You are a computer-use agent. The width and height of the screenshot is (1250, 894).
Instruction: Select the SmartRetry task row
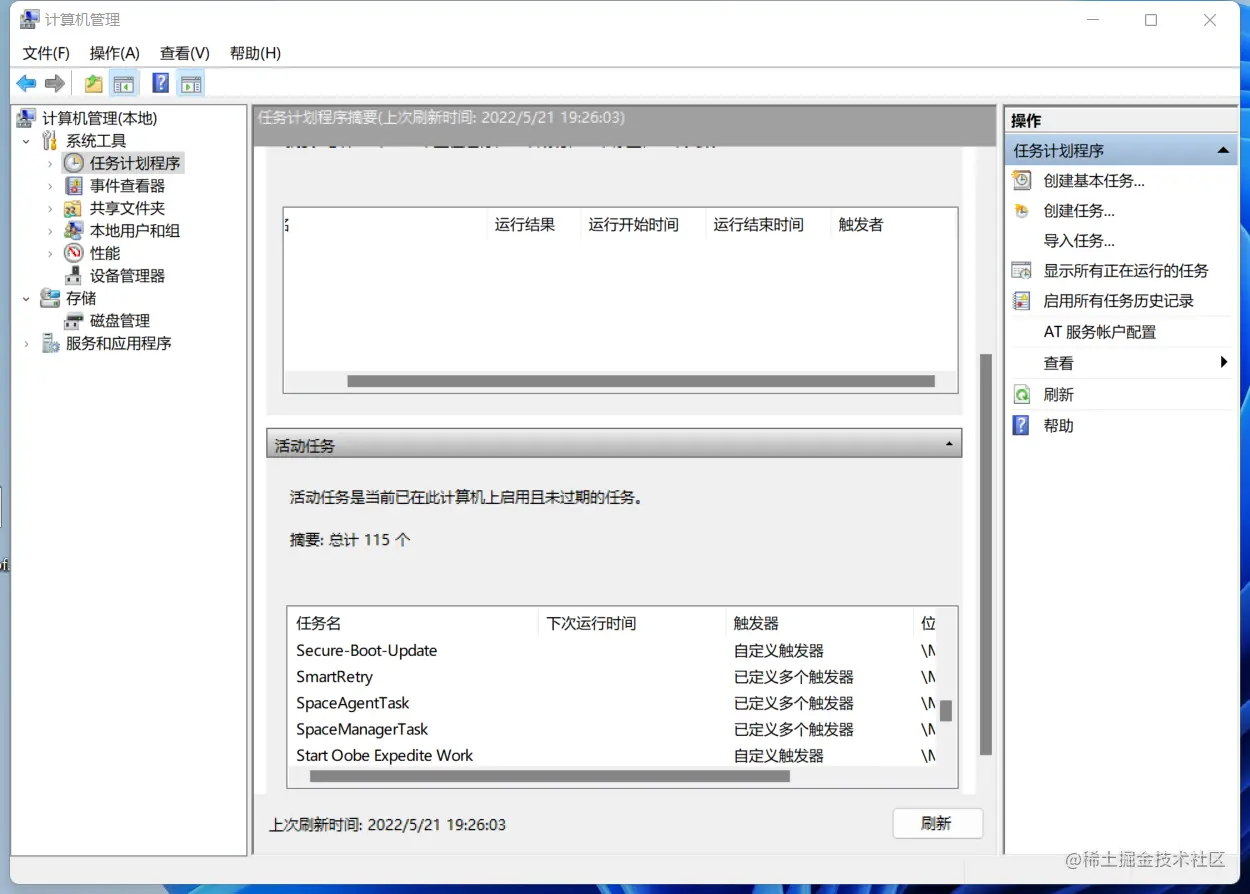click(x=612, y=677)
